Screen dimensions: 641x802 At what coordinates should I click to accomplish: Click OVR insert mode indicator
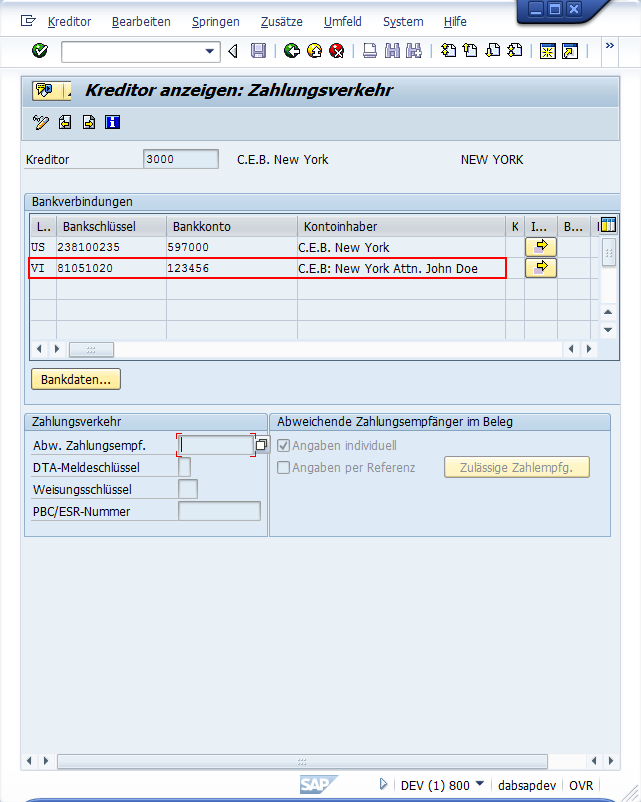click(x=581, y=786)
